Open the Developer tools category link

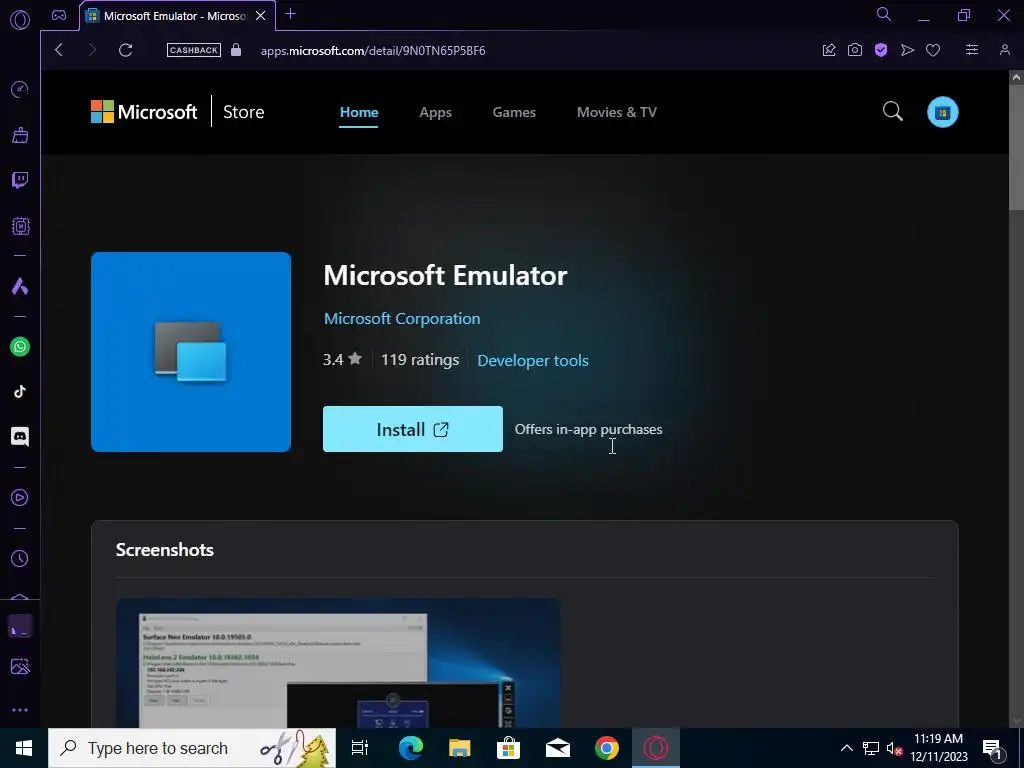[533, 360]
